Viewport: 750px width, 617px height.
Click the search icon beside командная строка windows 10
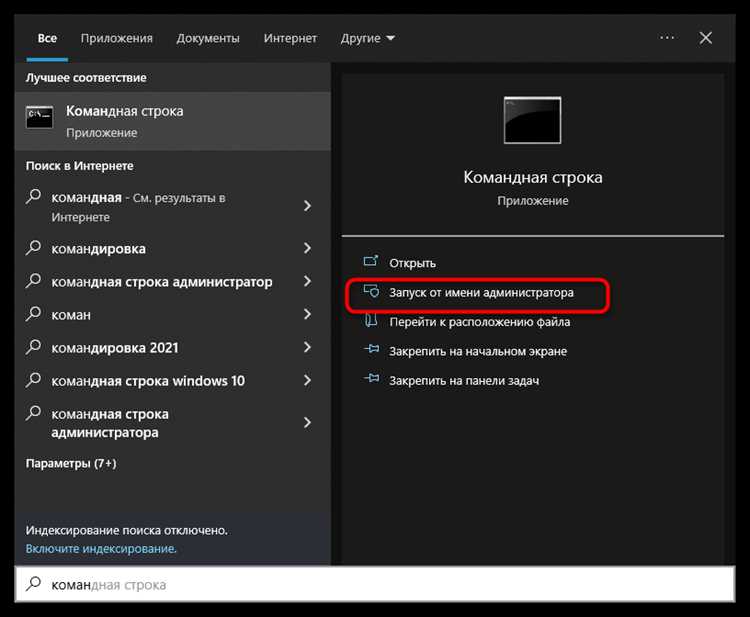tap(33, 379)
